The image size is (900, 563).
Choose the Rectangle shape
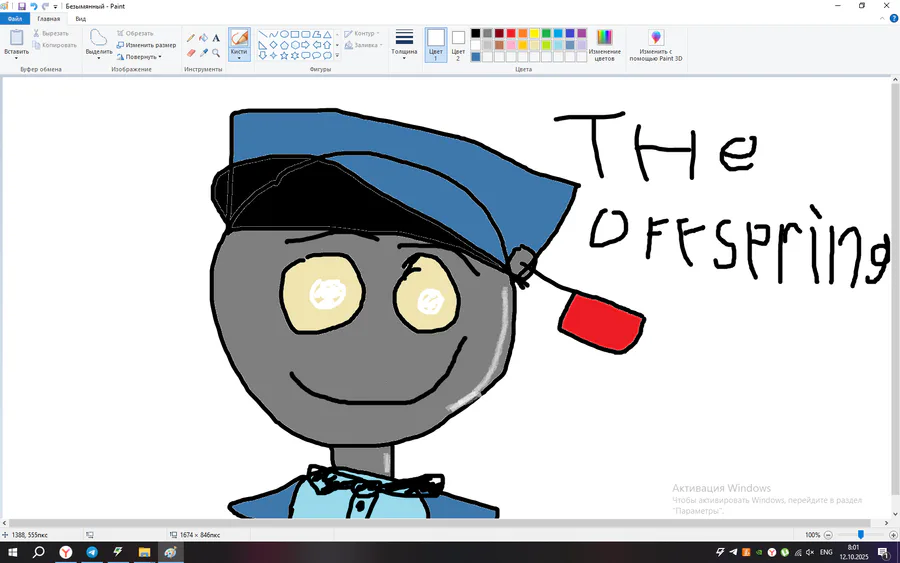(295, 34)
